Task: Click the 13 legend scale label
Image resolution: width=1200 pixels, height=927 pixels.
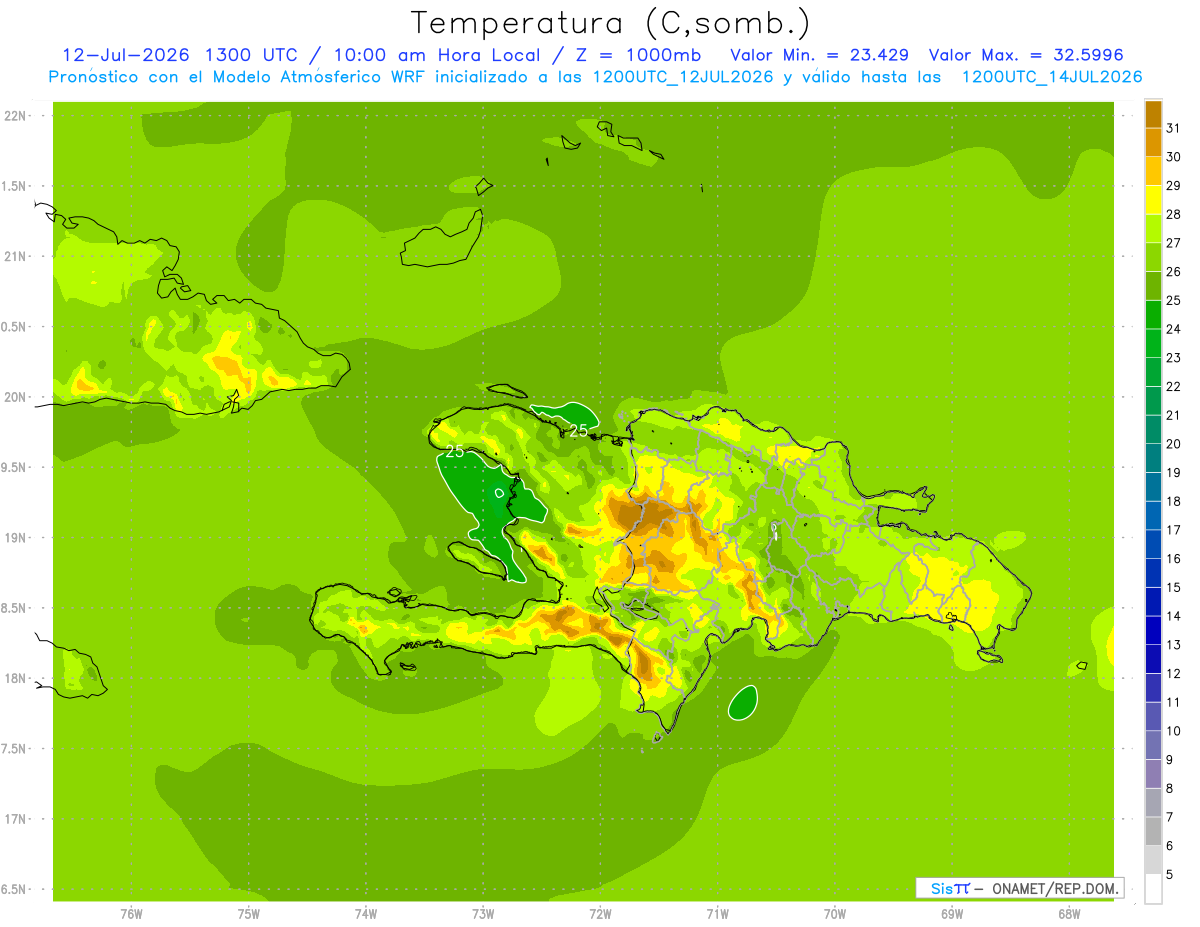Action: (x=1174, y=645)
